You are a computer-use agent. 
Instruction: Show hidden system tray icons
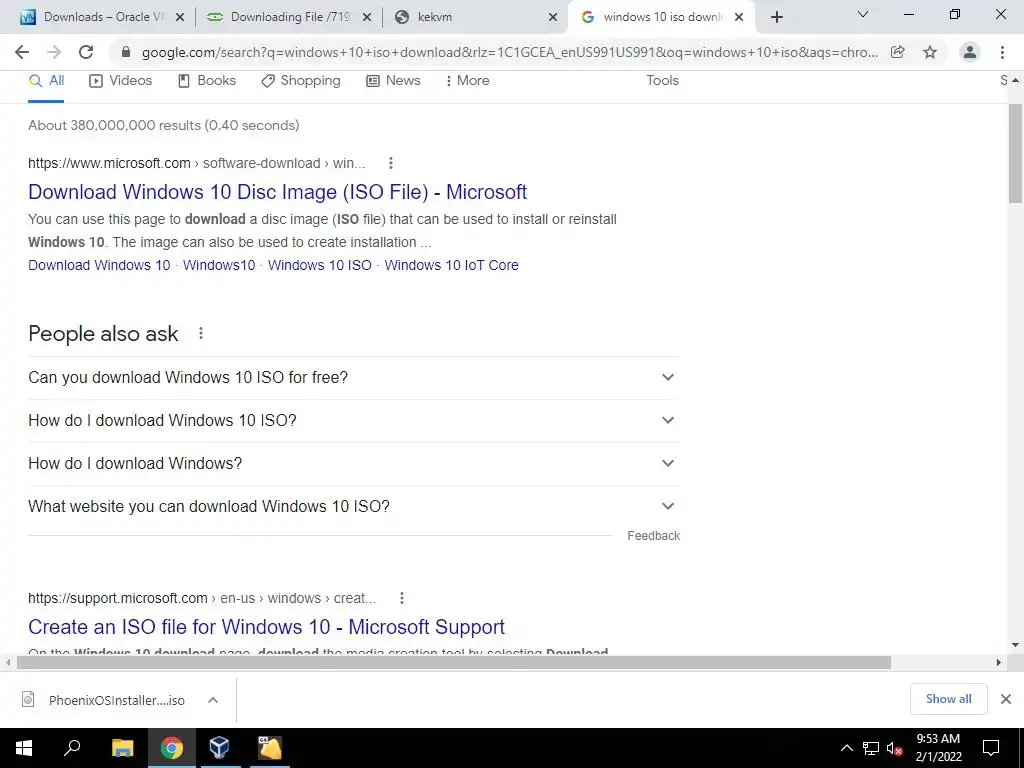pos(846,748)
